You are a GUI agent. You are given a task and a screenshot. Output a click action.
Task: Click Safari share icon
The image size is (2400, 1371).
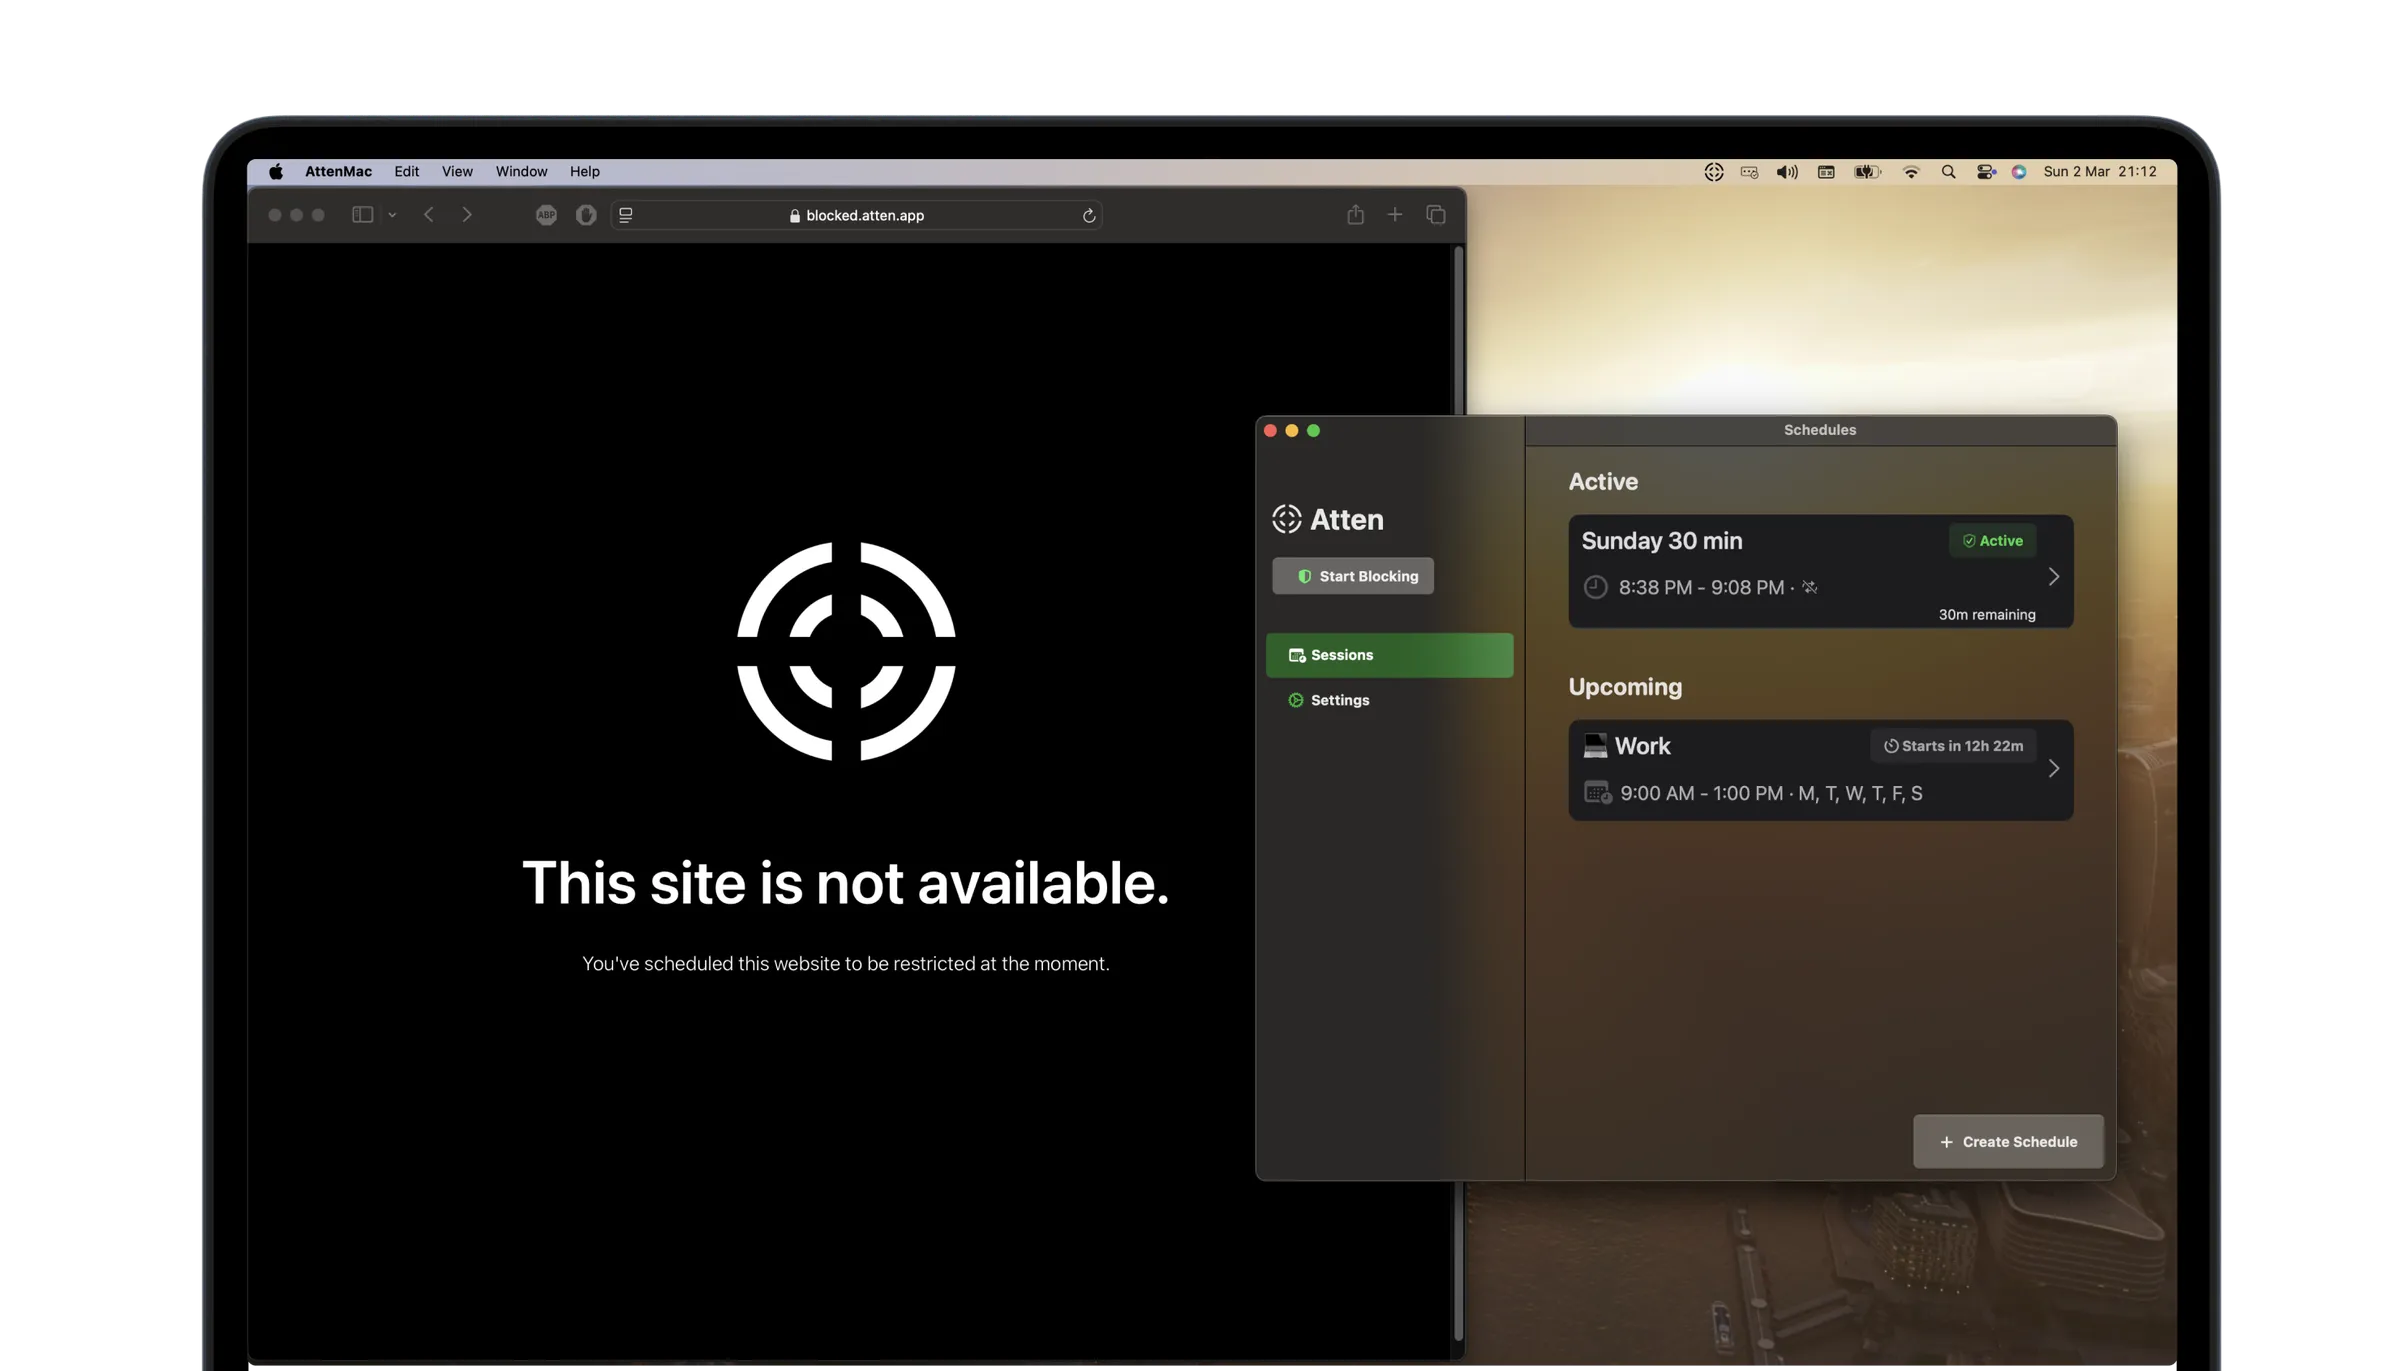(x=1355, y=215)
